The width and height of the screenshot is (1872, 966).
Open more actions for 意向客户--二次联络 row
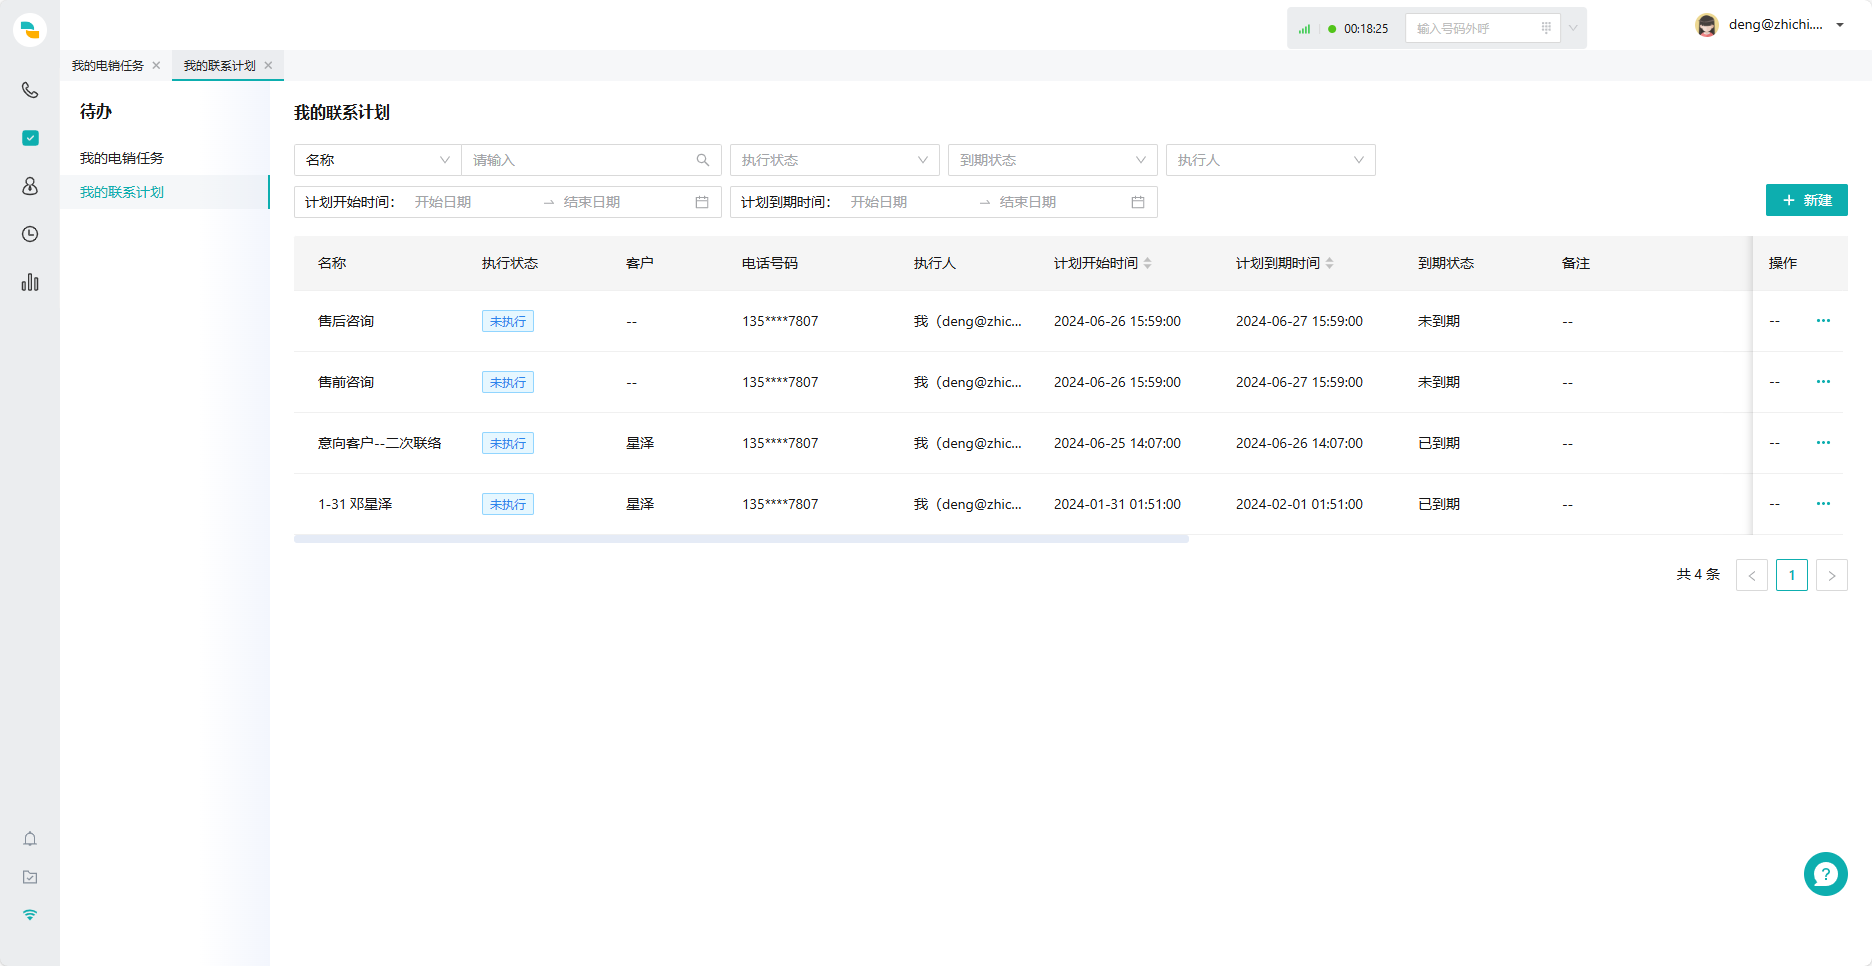(1823, 443)
